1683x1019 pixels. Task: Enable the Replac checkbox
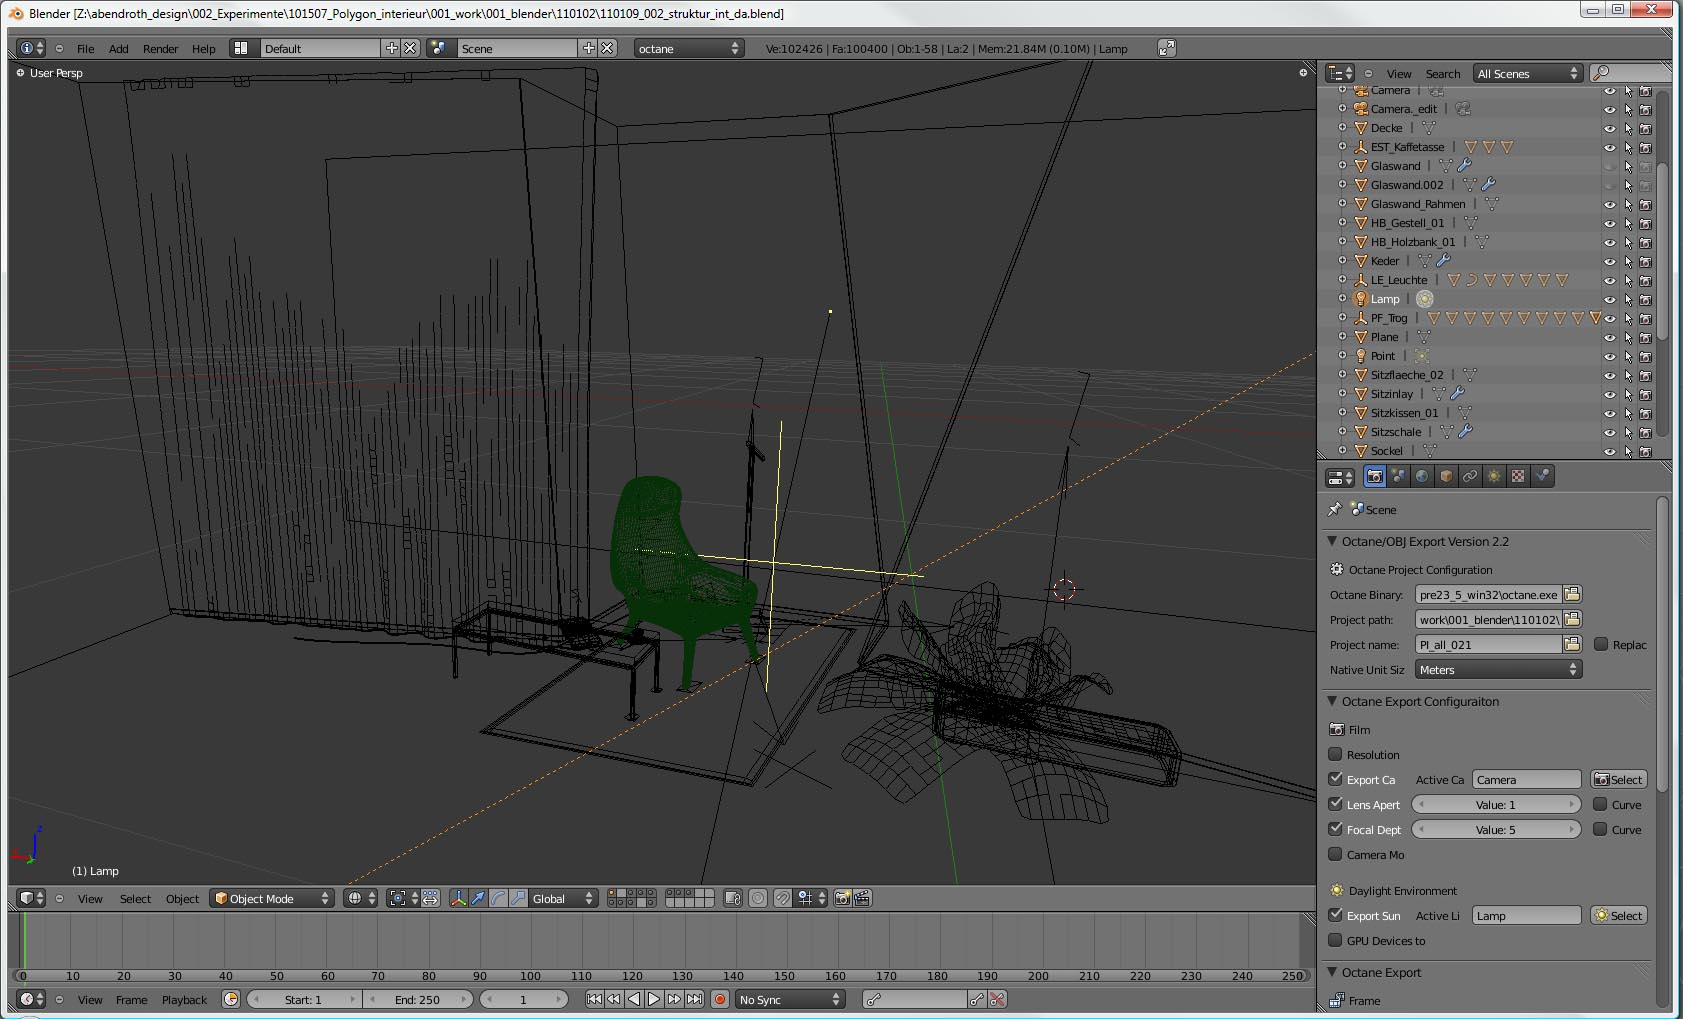tap(1601, 644)
